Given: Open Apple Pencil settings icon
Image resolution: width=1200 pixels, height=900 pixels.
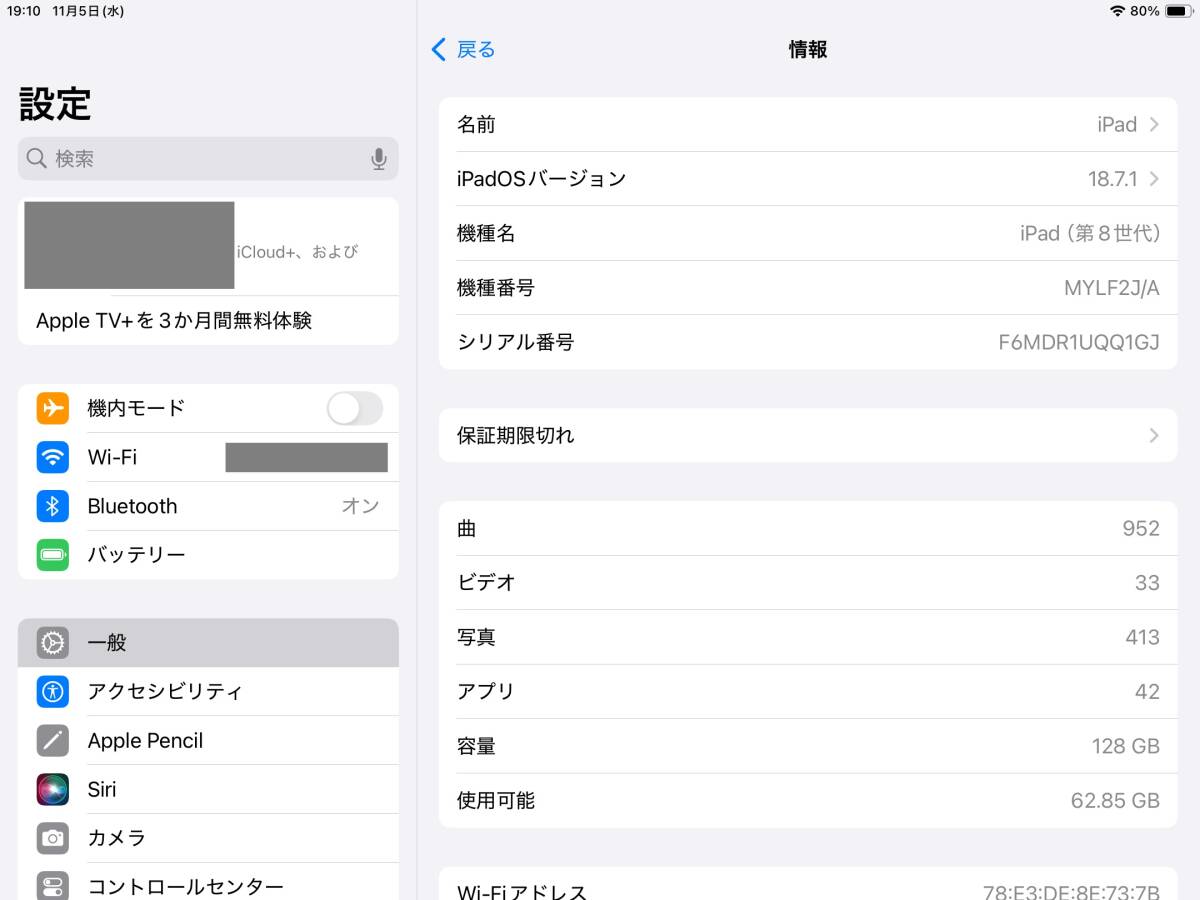Looking at the screenshot, I should [x=53, y=740].
